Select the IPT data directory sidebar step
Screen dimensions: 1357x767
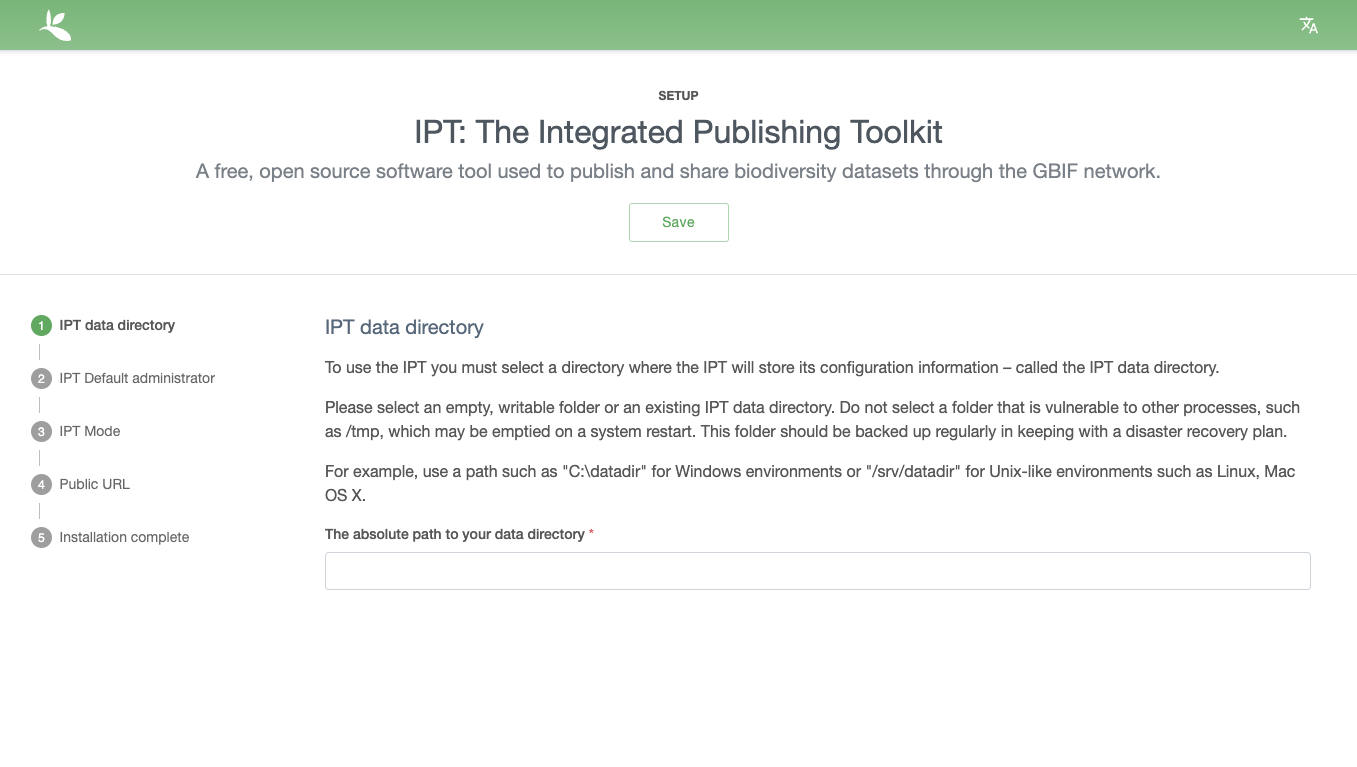point(116,325)
